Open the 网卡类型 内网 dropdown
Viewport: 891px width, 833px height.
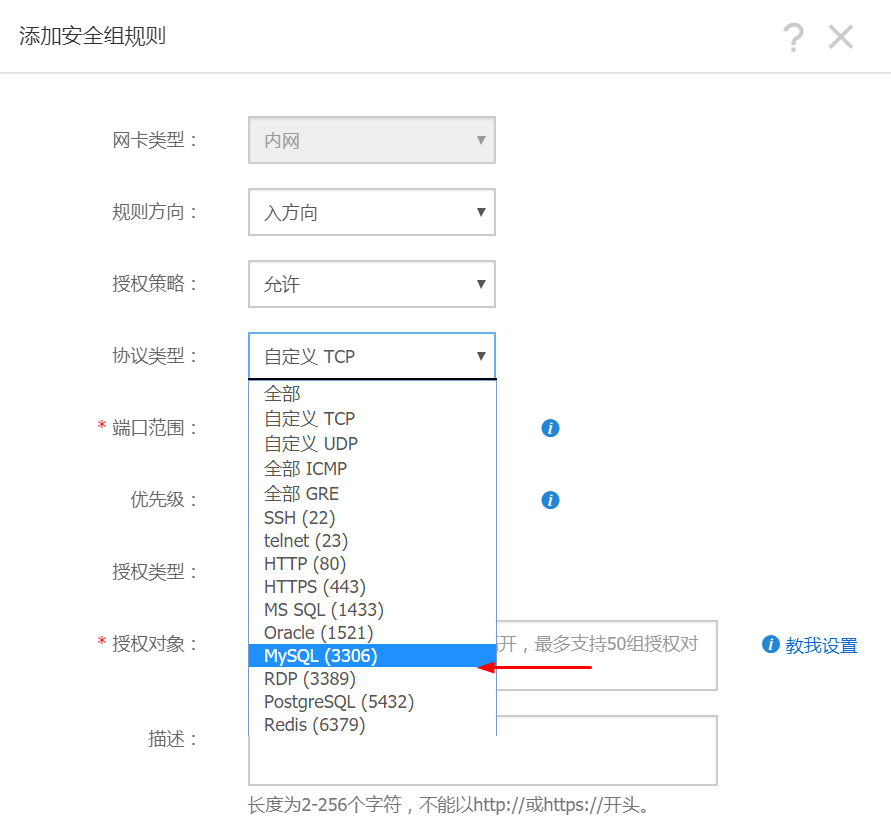click(372, 140)
